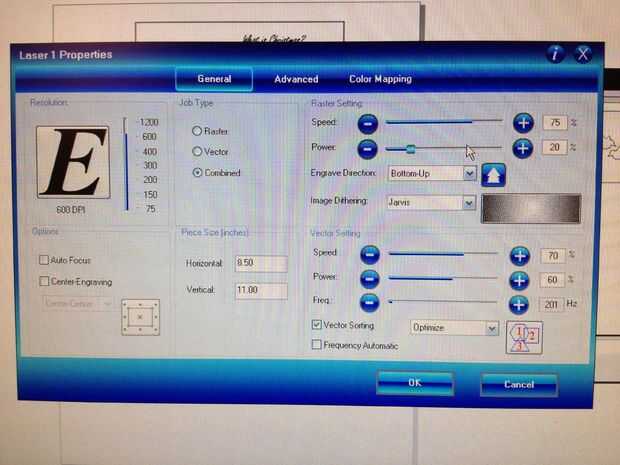Click the vector Speed slider track

coord(443,254)
